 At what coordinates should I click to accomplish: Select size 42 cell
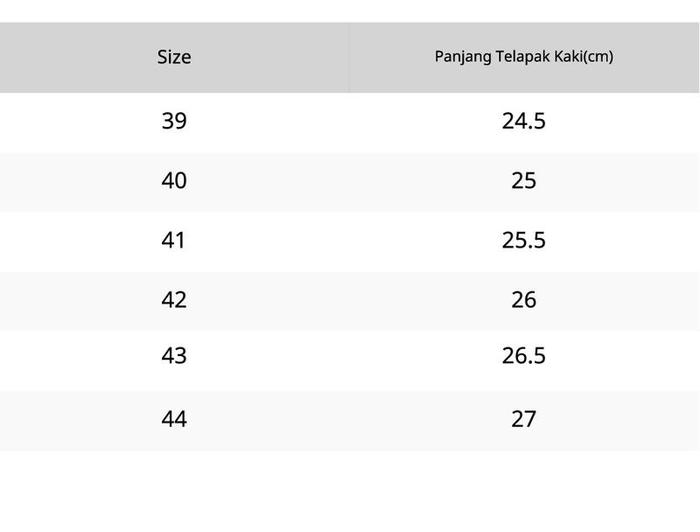pos(174,299)
